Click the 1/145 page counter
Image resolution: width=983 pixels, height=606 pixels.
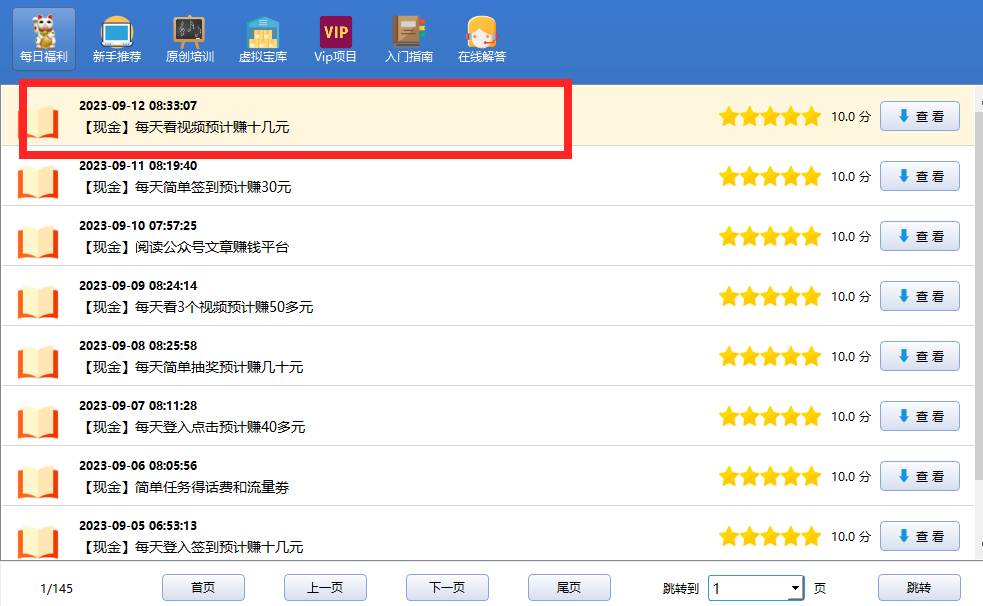[56, 588]
